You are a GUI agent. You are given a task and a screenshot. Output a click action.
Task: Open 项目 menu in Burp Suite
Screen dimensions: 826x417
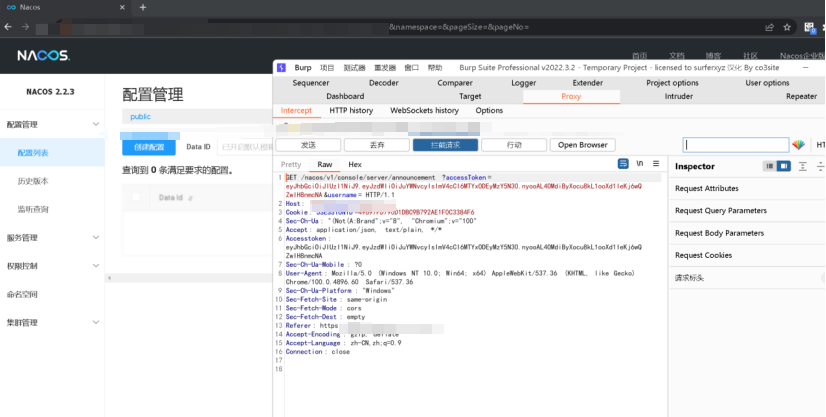click(327, 67)
